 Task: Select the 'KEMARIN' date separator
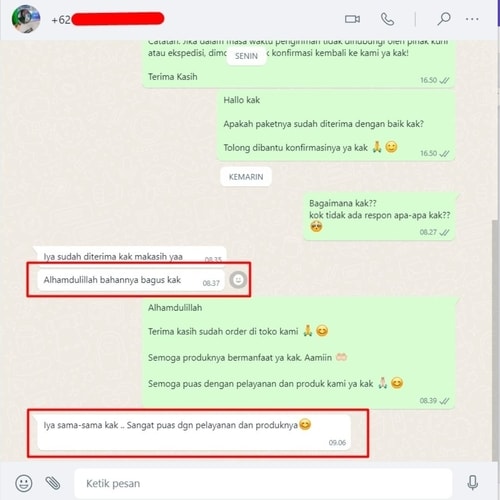(x=246, y=177)
